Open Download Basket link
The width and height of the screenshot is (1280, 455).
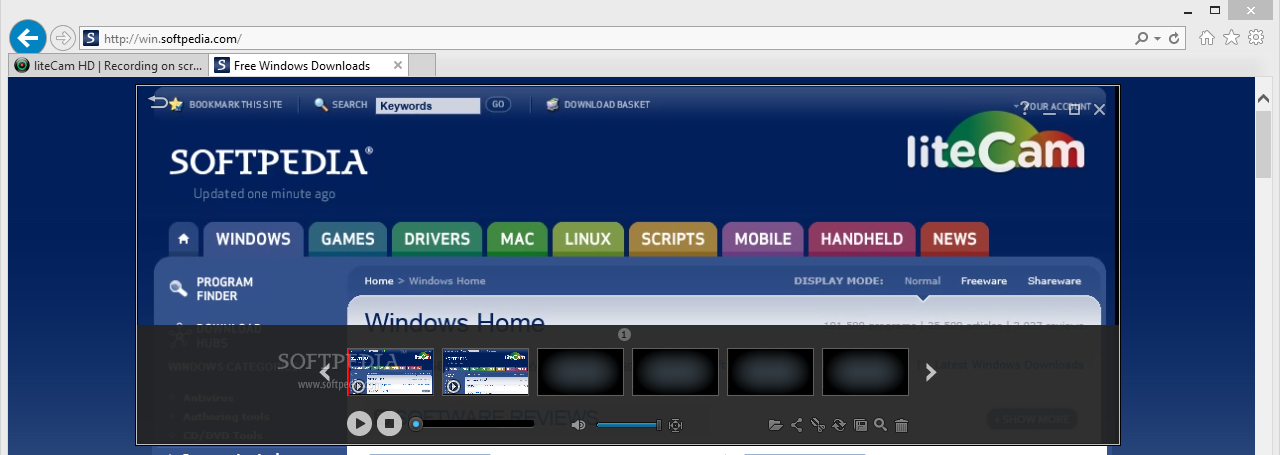[x=606, y=104]
